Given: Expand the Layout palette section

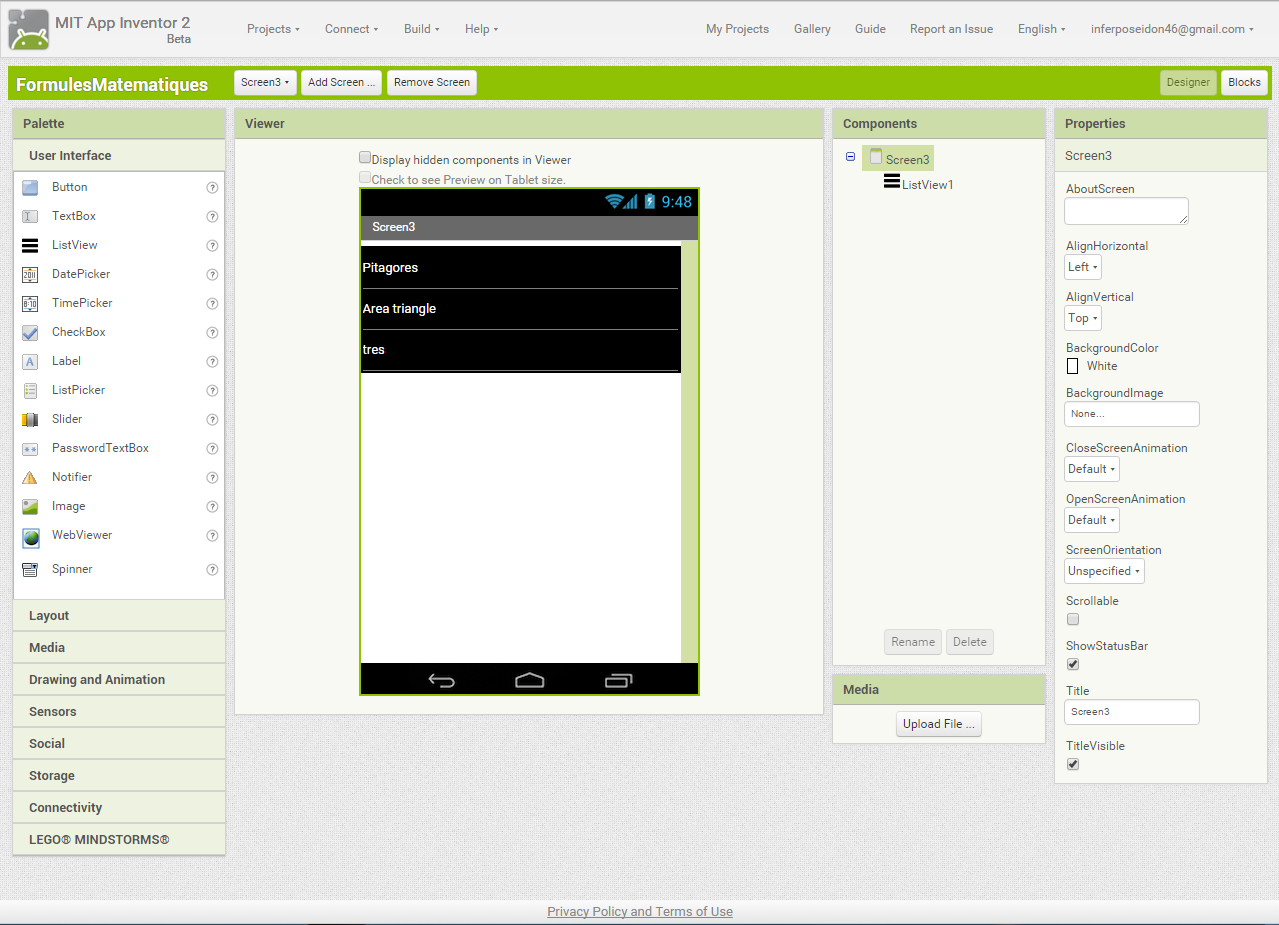Looking at the screenshot, I should pos(119,616).
